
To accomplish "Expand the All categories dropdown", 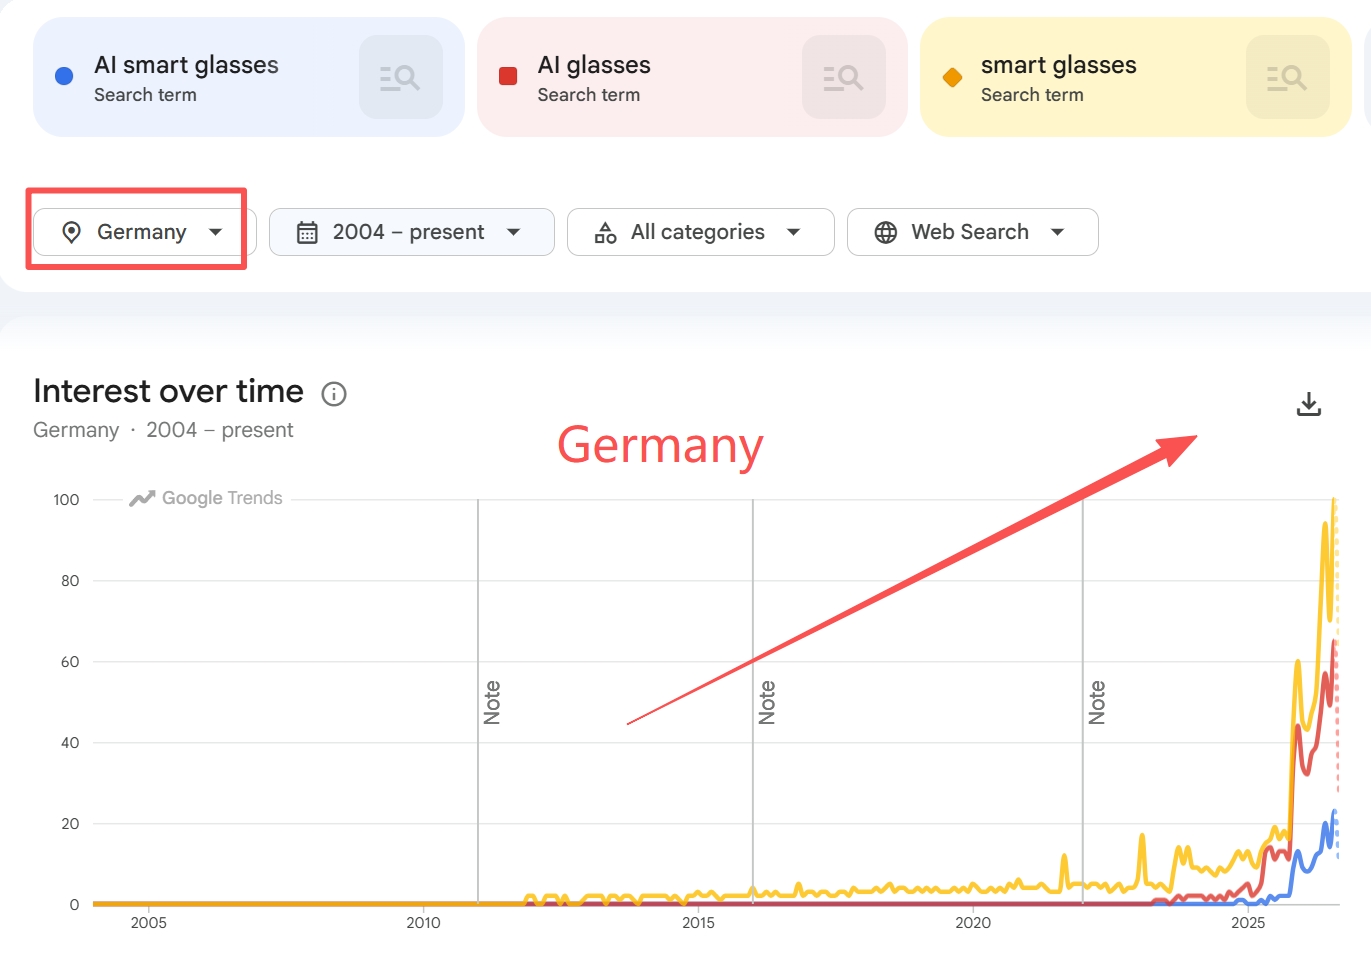I will tap(701, 232).
